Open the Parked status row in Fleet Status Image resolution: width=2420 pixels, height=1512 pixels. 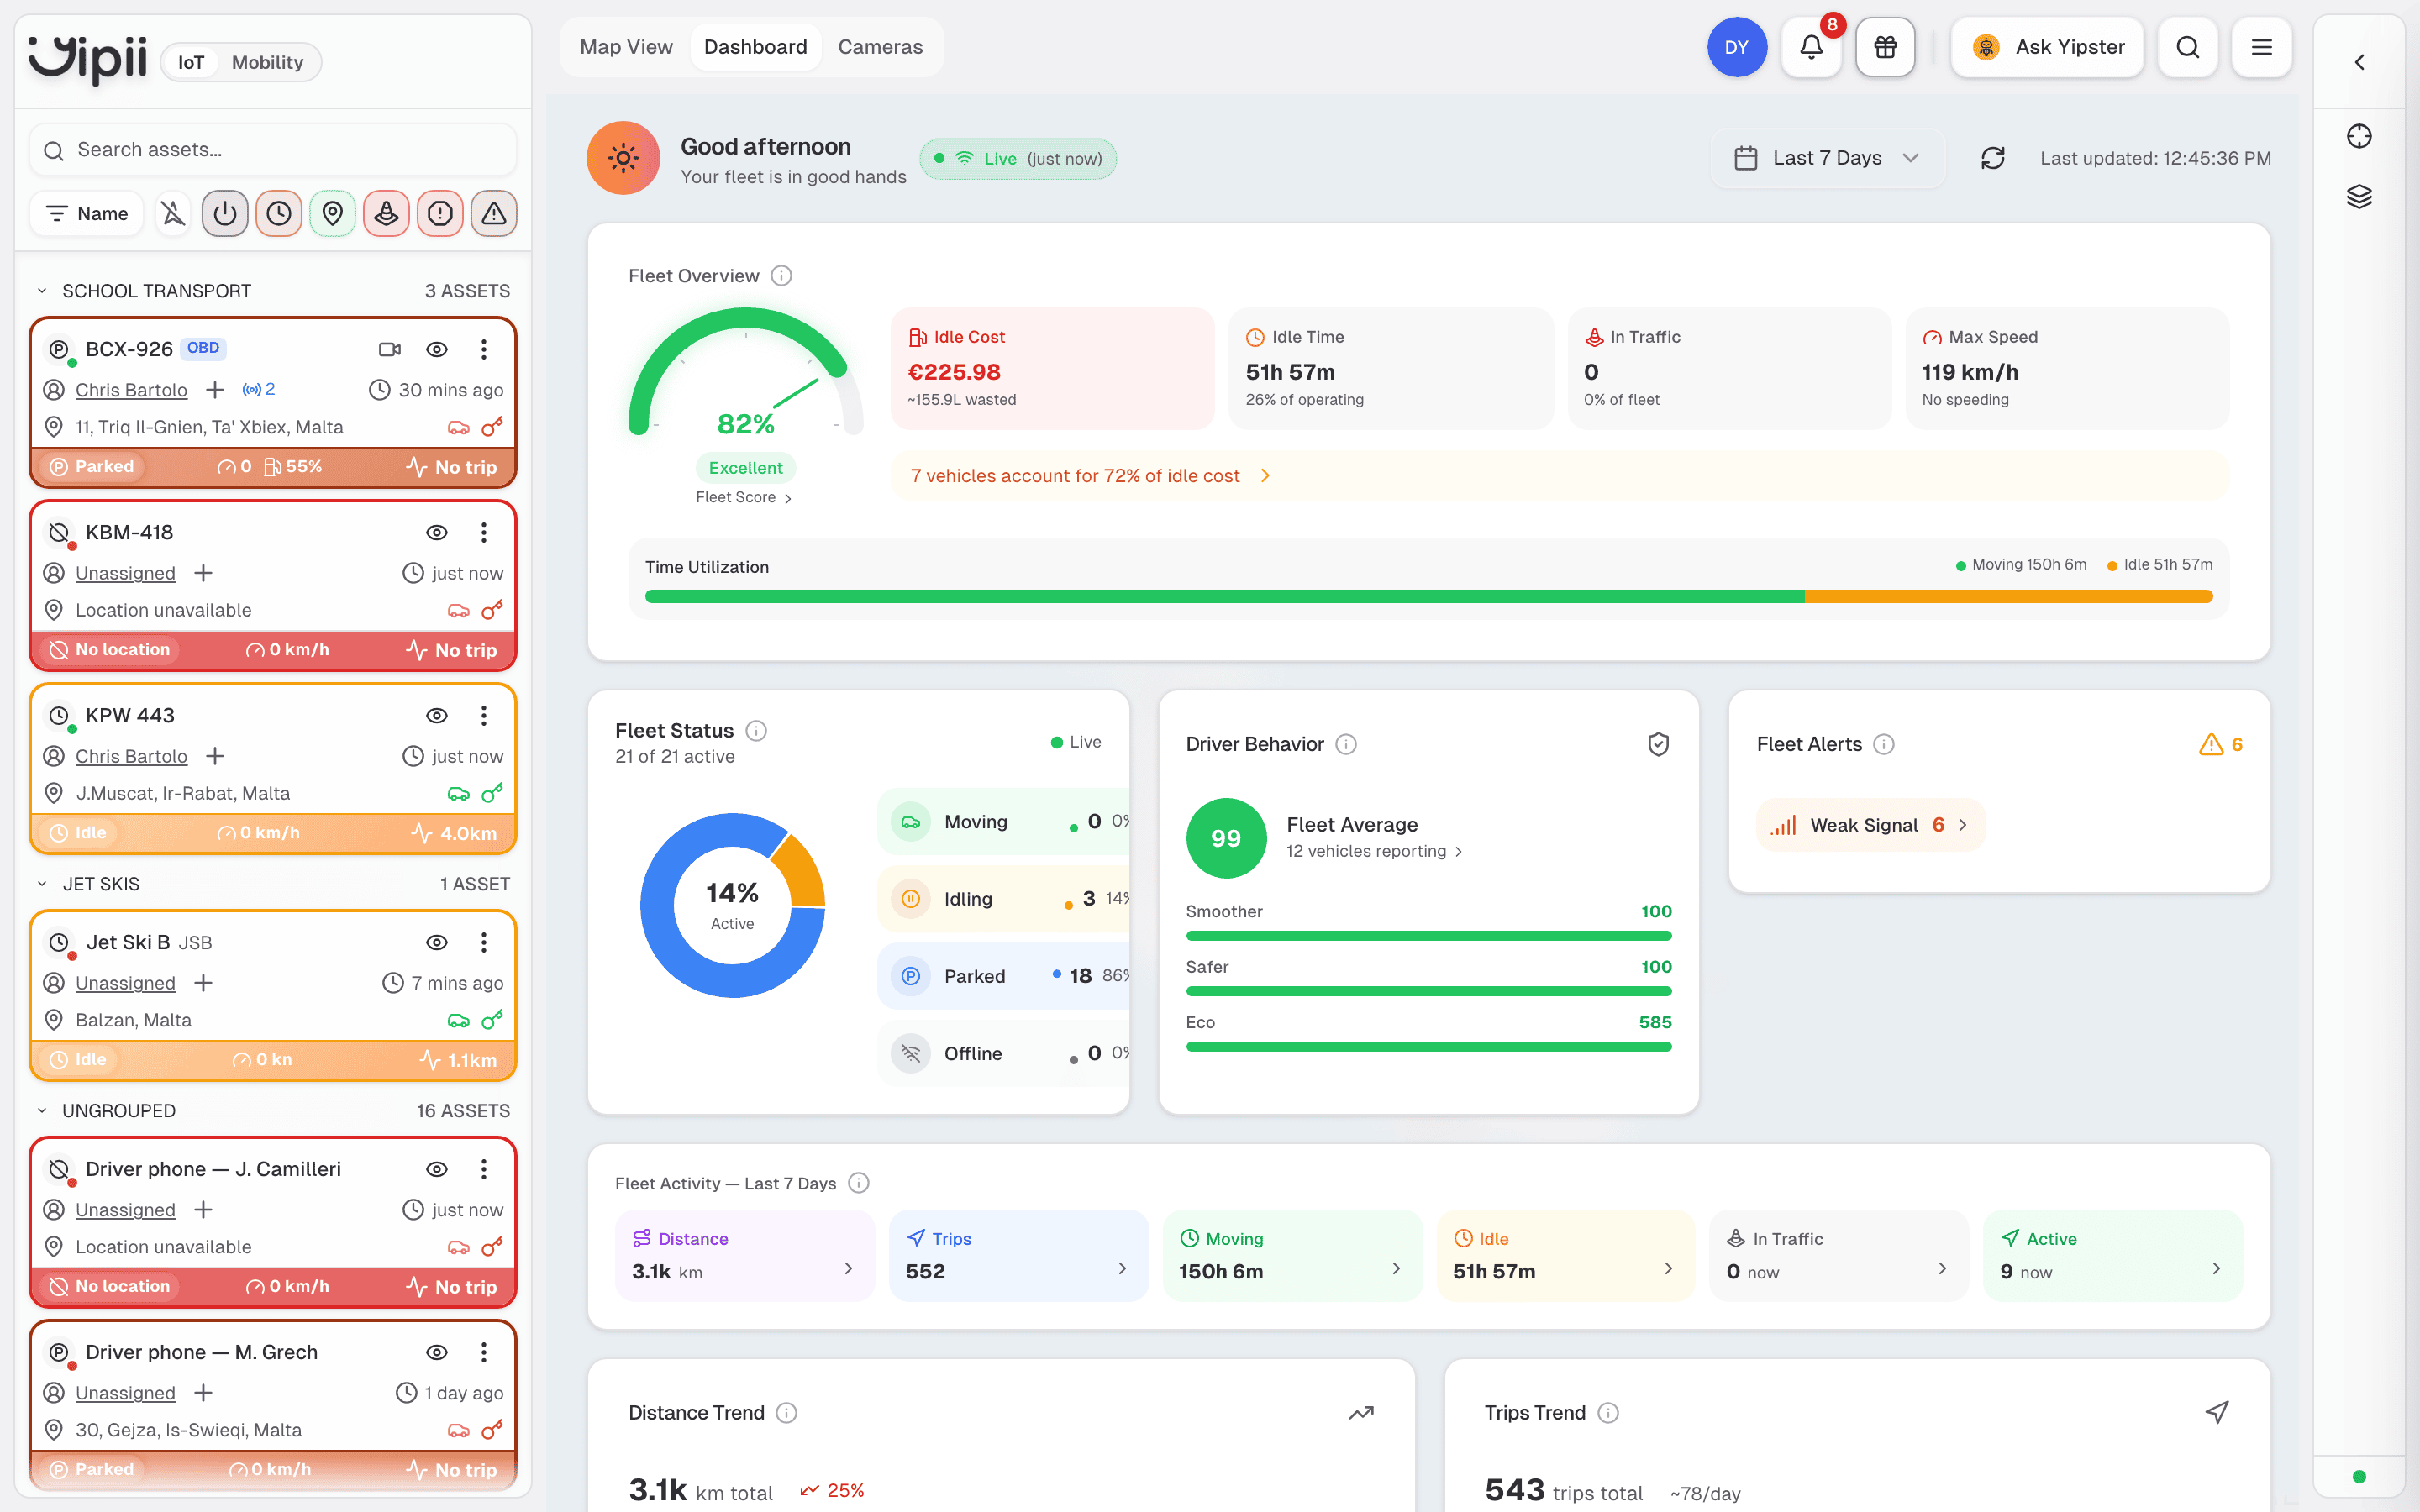(1003, 976)
